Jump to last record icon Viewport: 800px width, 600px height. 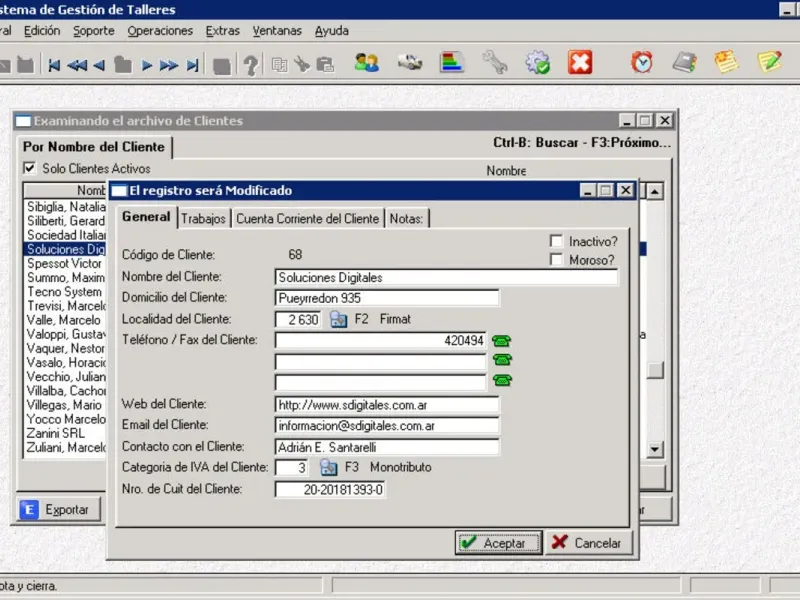coord(192,65)
